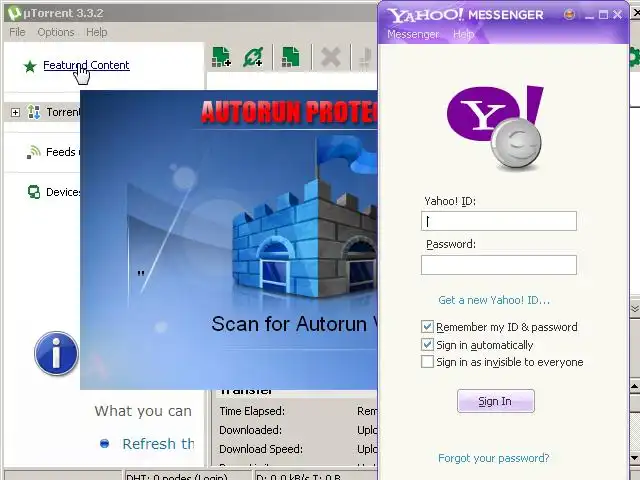
Task: Click the Downloaded: label in Transfer panel
Action: [x=250, y=430]
